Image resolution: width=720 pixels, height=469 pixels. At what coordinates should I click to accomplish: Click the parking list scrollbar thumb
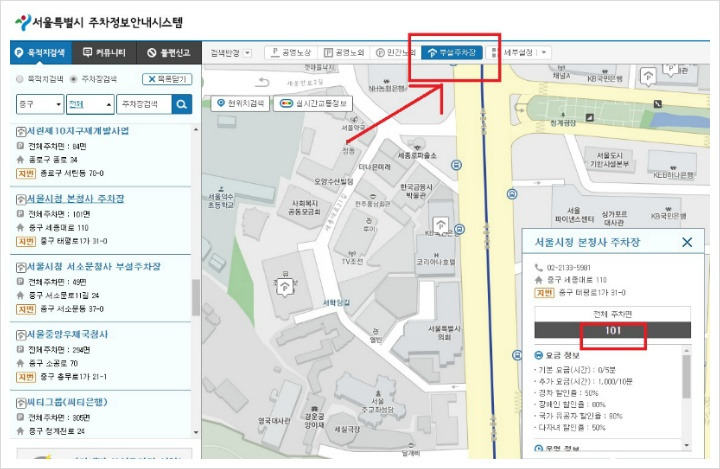196,297
